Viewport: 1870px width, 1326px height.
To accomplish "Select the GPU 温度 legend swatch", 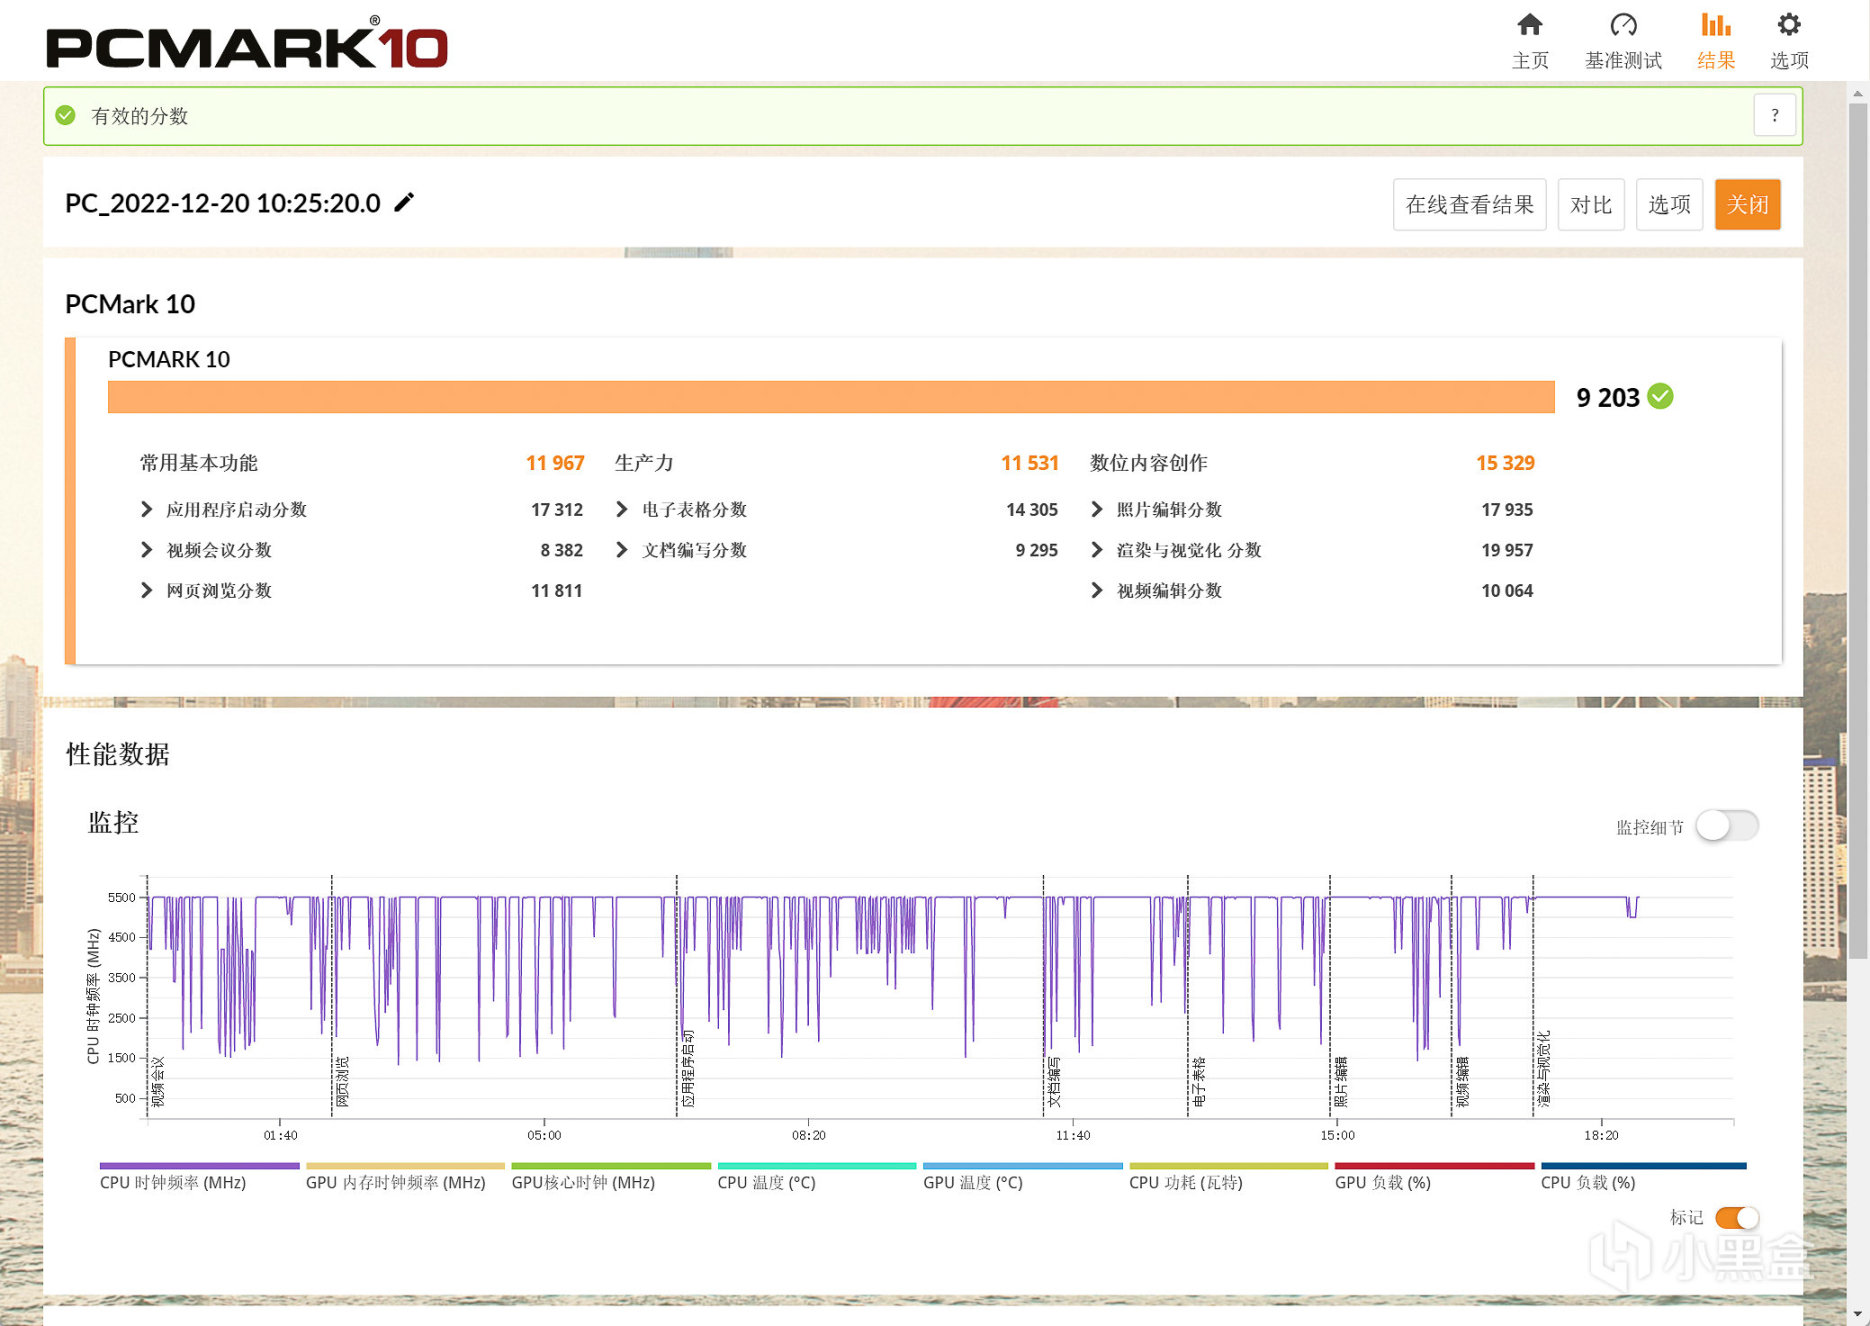I will pyautogui.click(x=1023, y=1165).
